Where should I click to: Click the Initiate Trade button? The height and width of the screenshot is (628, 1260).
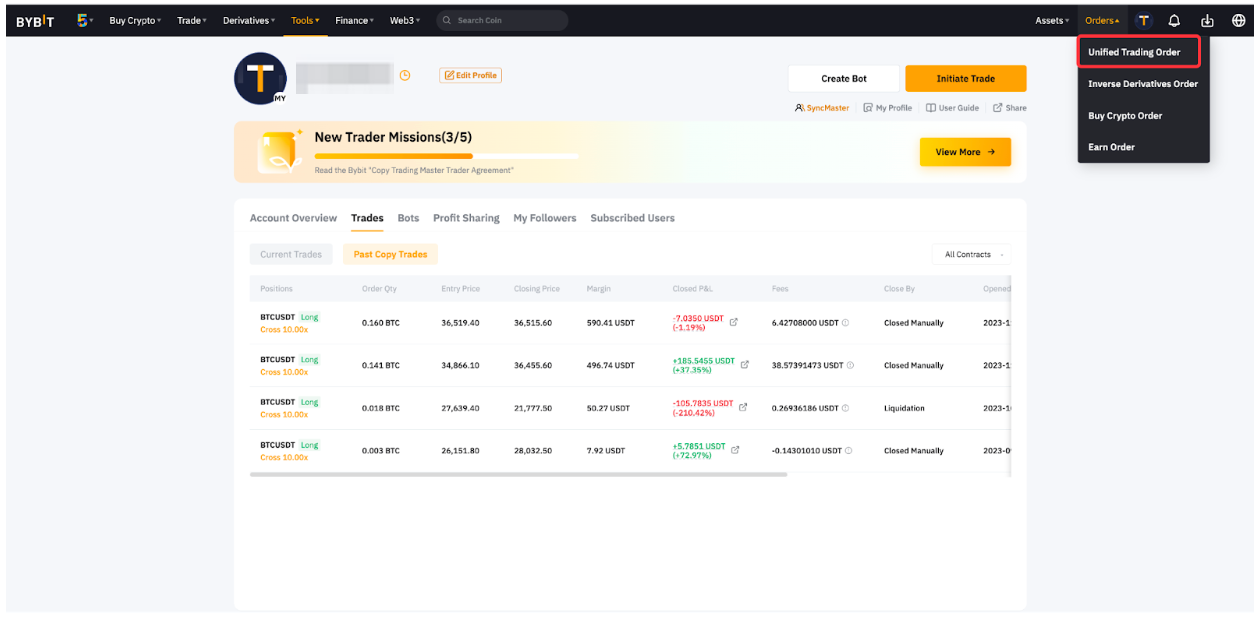pyautogui.click(x=965, y=78)
